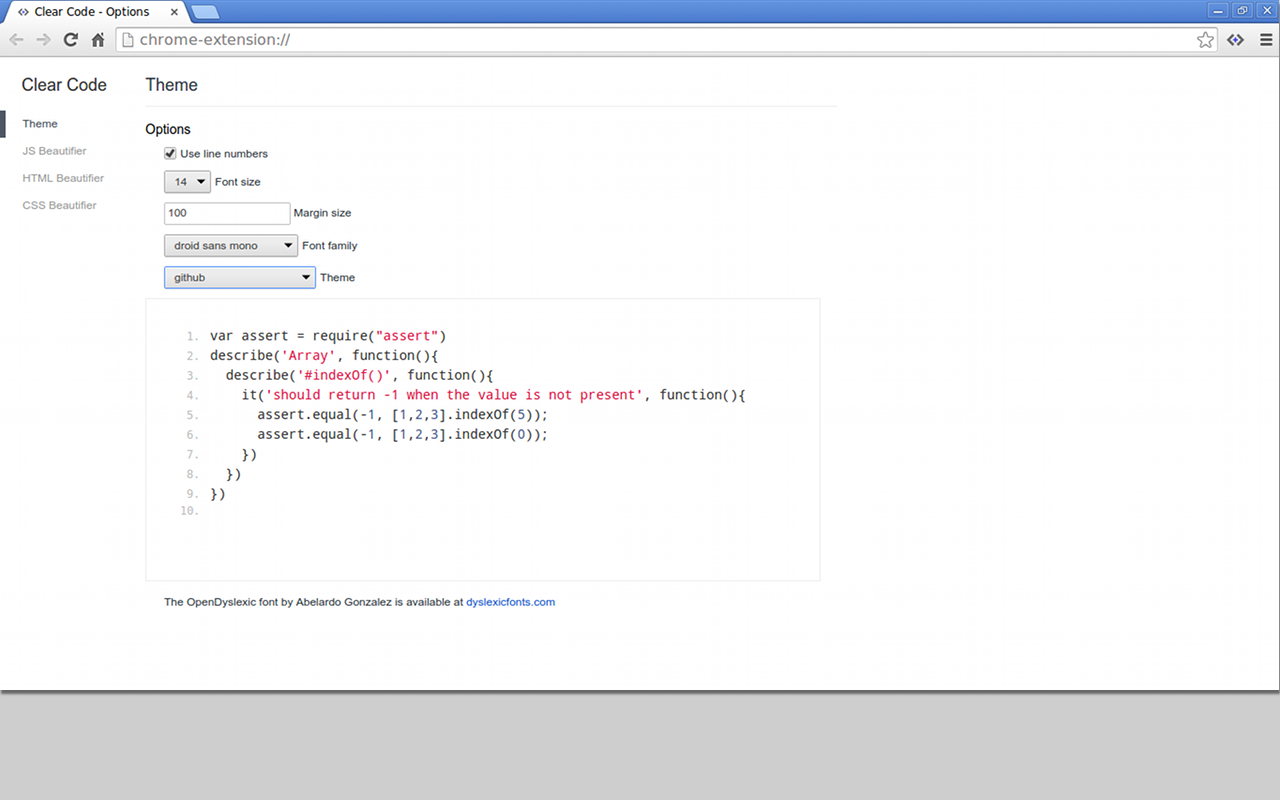Viewport: 1280px width, 800px height.
Task: Restore the browser window size
Action: [1242, 10]
